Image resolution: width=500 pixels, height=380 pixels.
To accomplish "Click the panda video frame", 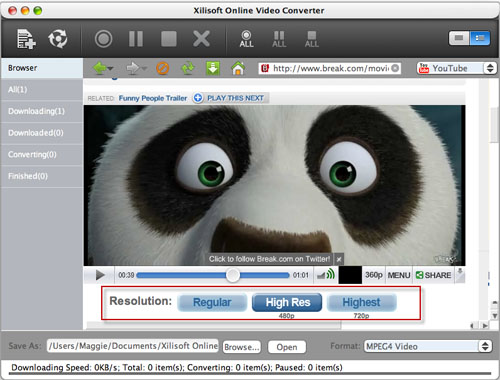I will click(x=274, y=185).
